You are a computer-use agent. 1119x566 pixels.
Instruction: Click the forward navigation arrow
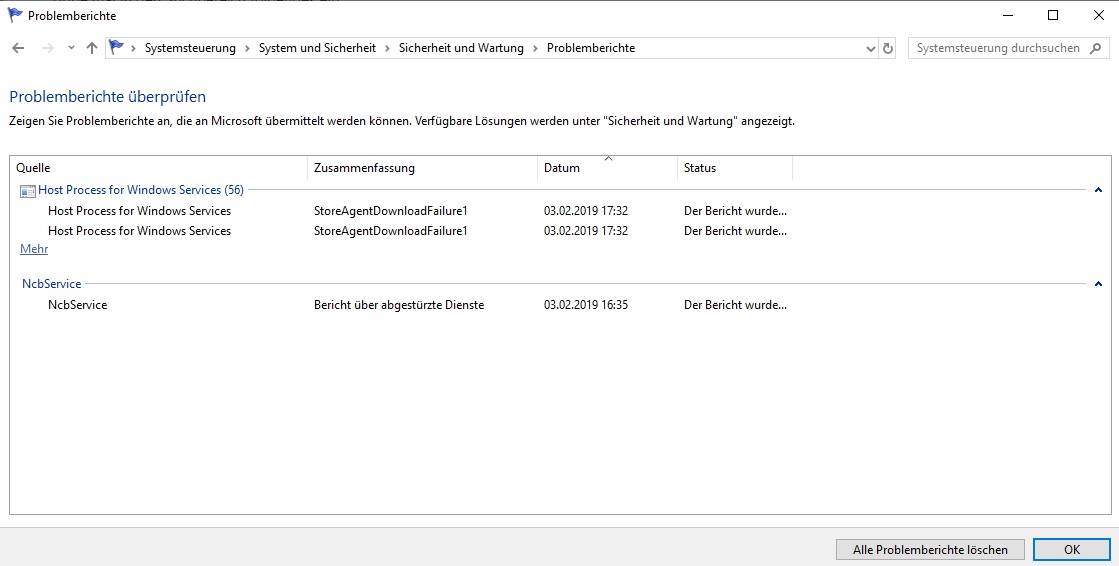(48, 48)
